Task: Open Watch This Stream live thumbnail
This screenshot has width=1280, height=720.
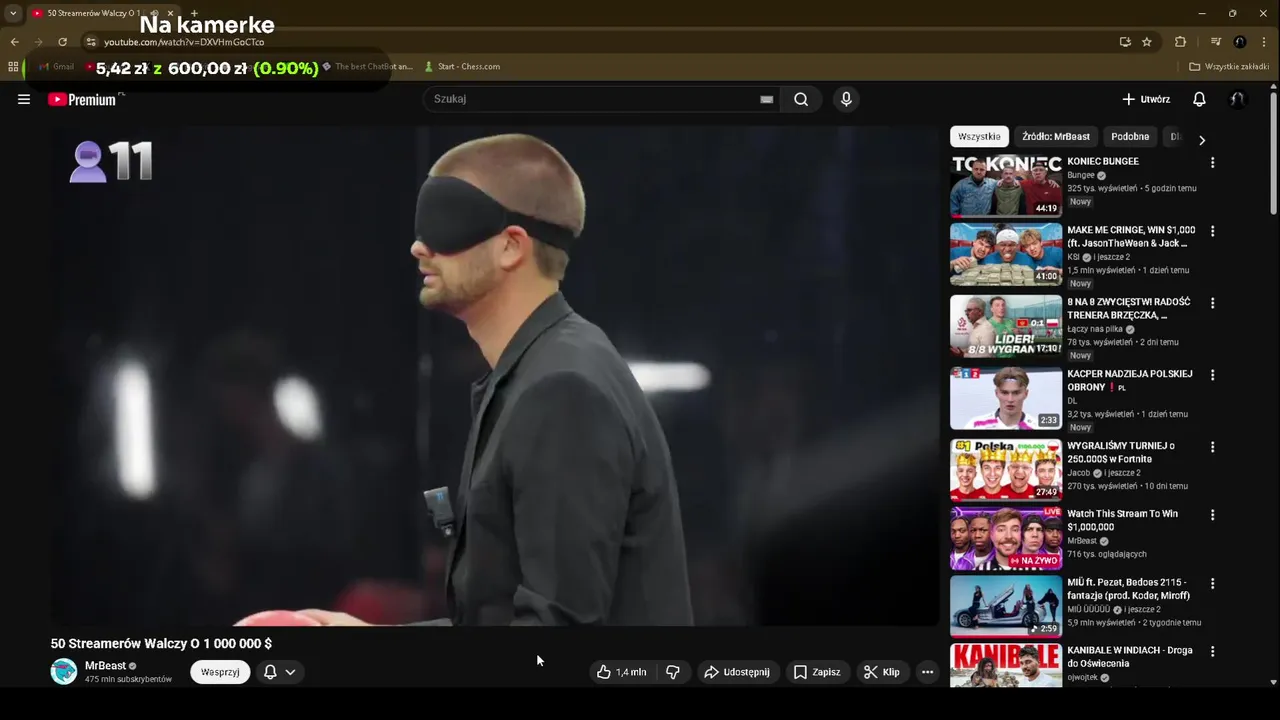Action: [1006, 538]
